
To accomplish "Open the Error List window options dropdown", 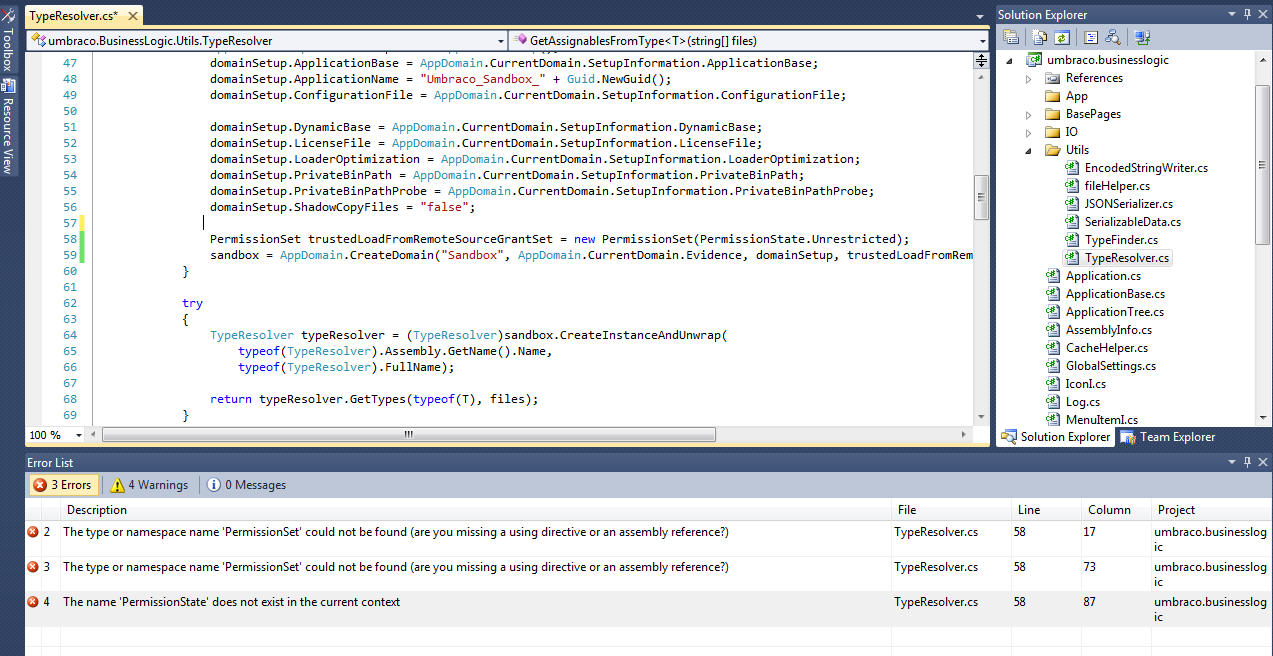I will click(x=1232, y=462).
